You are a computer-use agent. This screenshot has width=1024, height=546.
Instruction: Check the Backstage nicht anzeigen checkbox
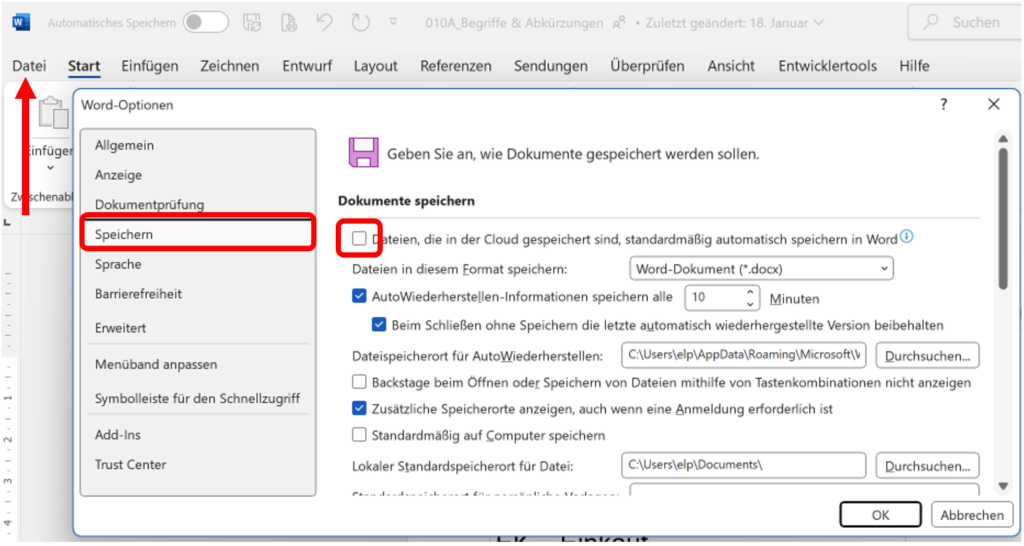coord(359,381)
